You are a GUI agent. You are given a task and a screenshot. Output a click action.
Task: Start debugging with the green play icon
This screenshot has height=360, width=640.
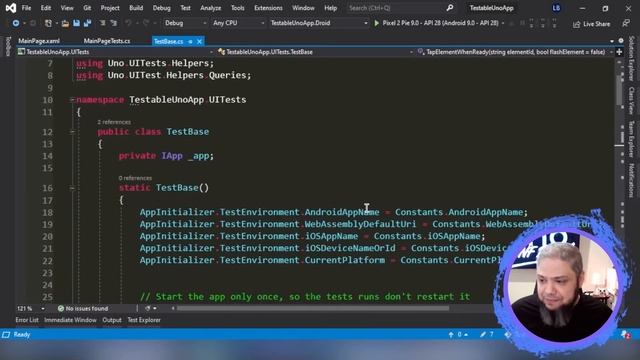tap(377, 23)
